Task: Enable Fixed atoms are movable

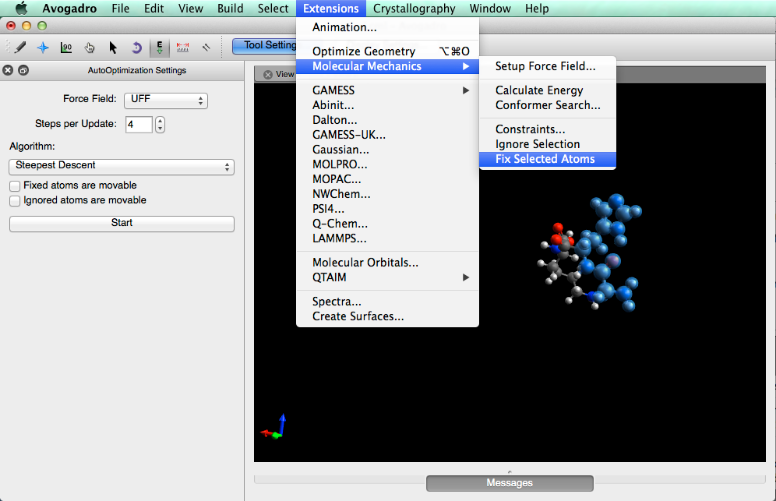Action: [x=15, y=186]
